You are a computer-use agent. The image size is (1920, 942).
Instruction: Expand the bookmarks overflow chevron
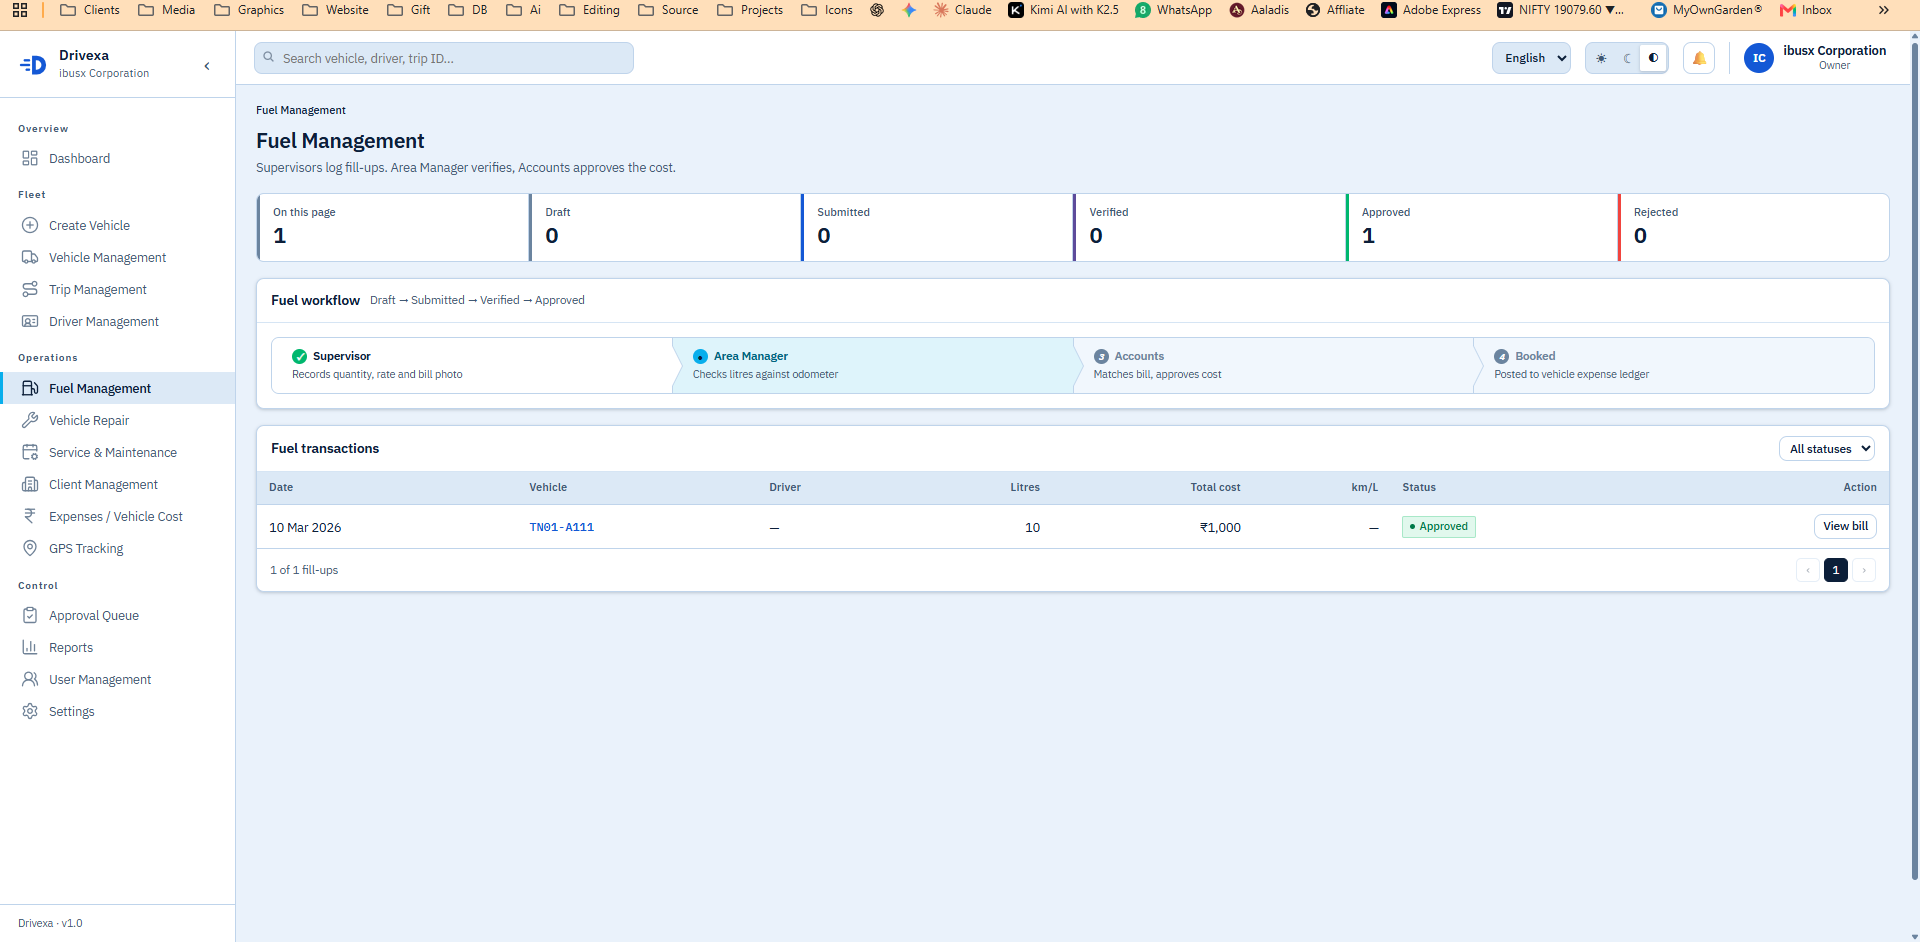1884,10
